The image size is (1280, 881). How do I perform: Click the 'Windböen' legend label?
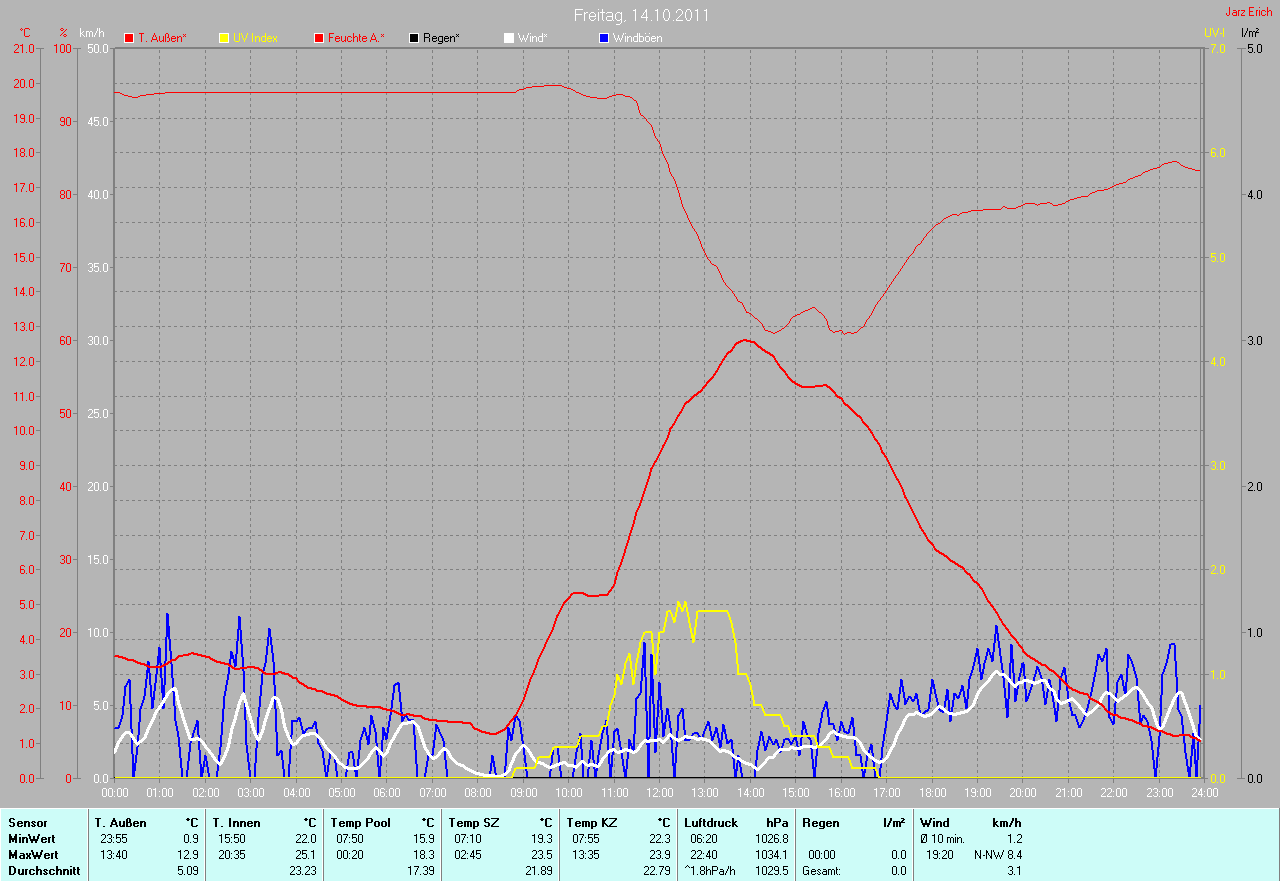(637, 38)
